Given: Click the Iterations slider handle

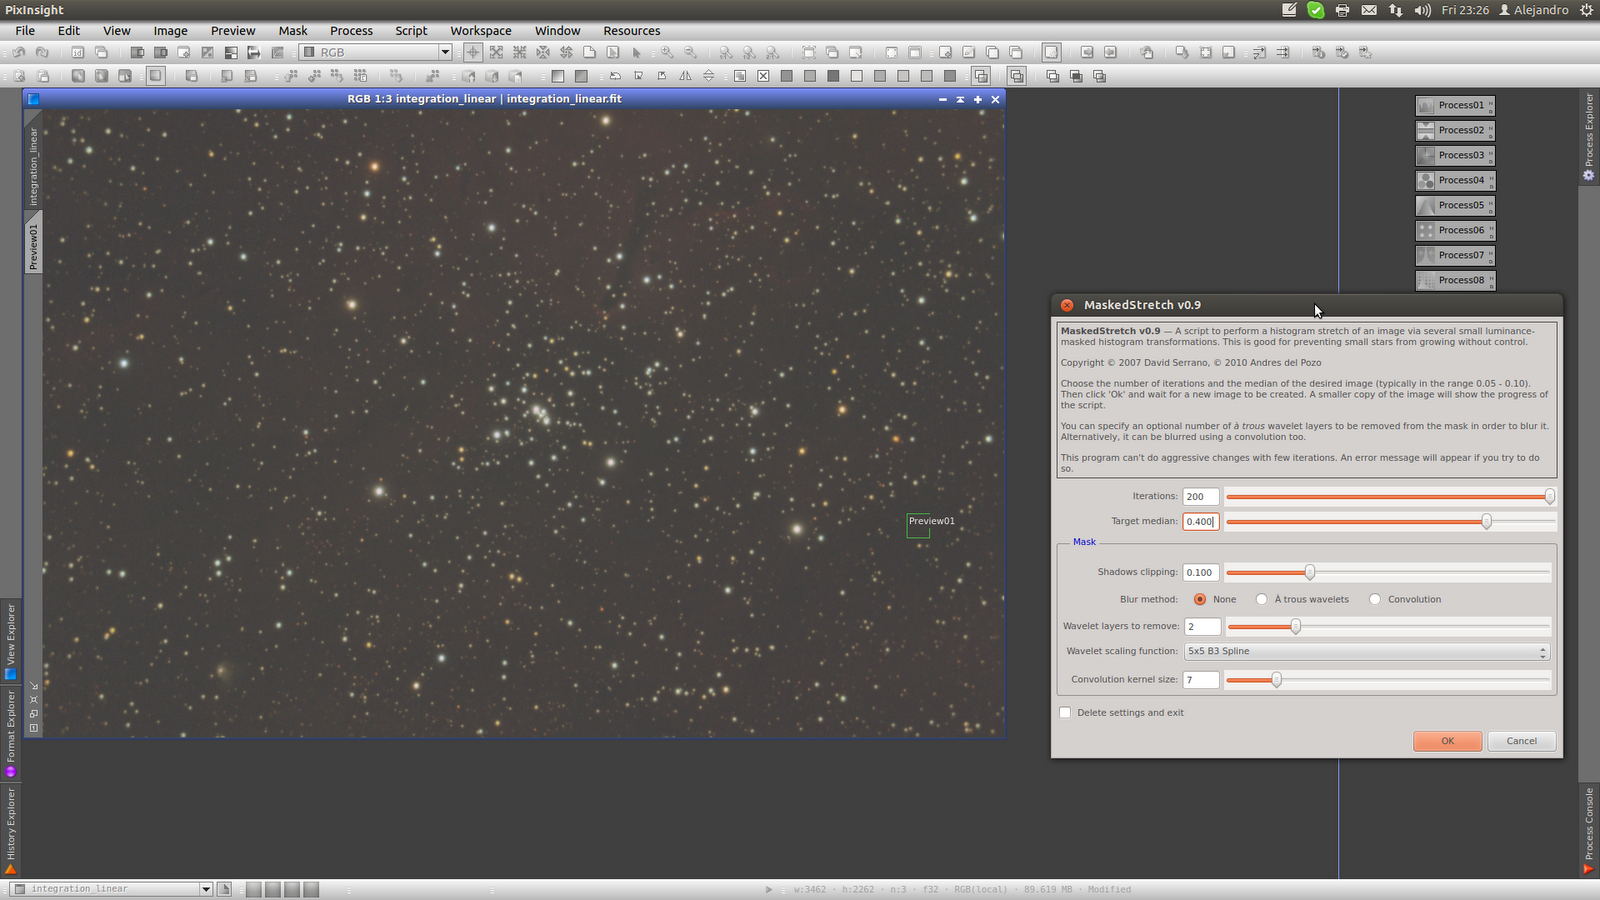Looking at the screenshot, I should (x=1550, y=496).
